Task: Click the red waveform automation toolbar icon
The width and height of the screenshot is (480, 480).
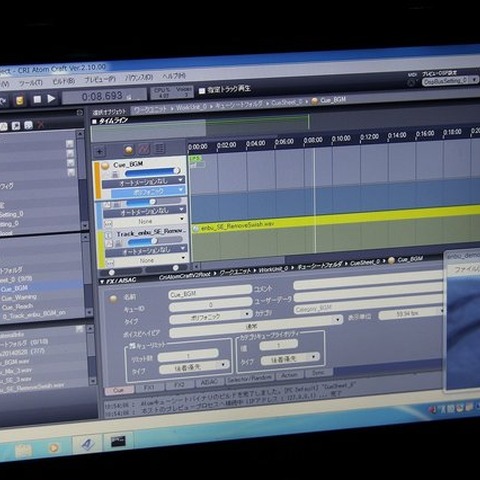Action: 144,149
